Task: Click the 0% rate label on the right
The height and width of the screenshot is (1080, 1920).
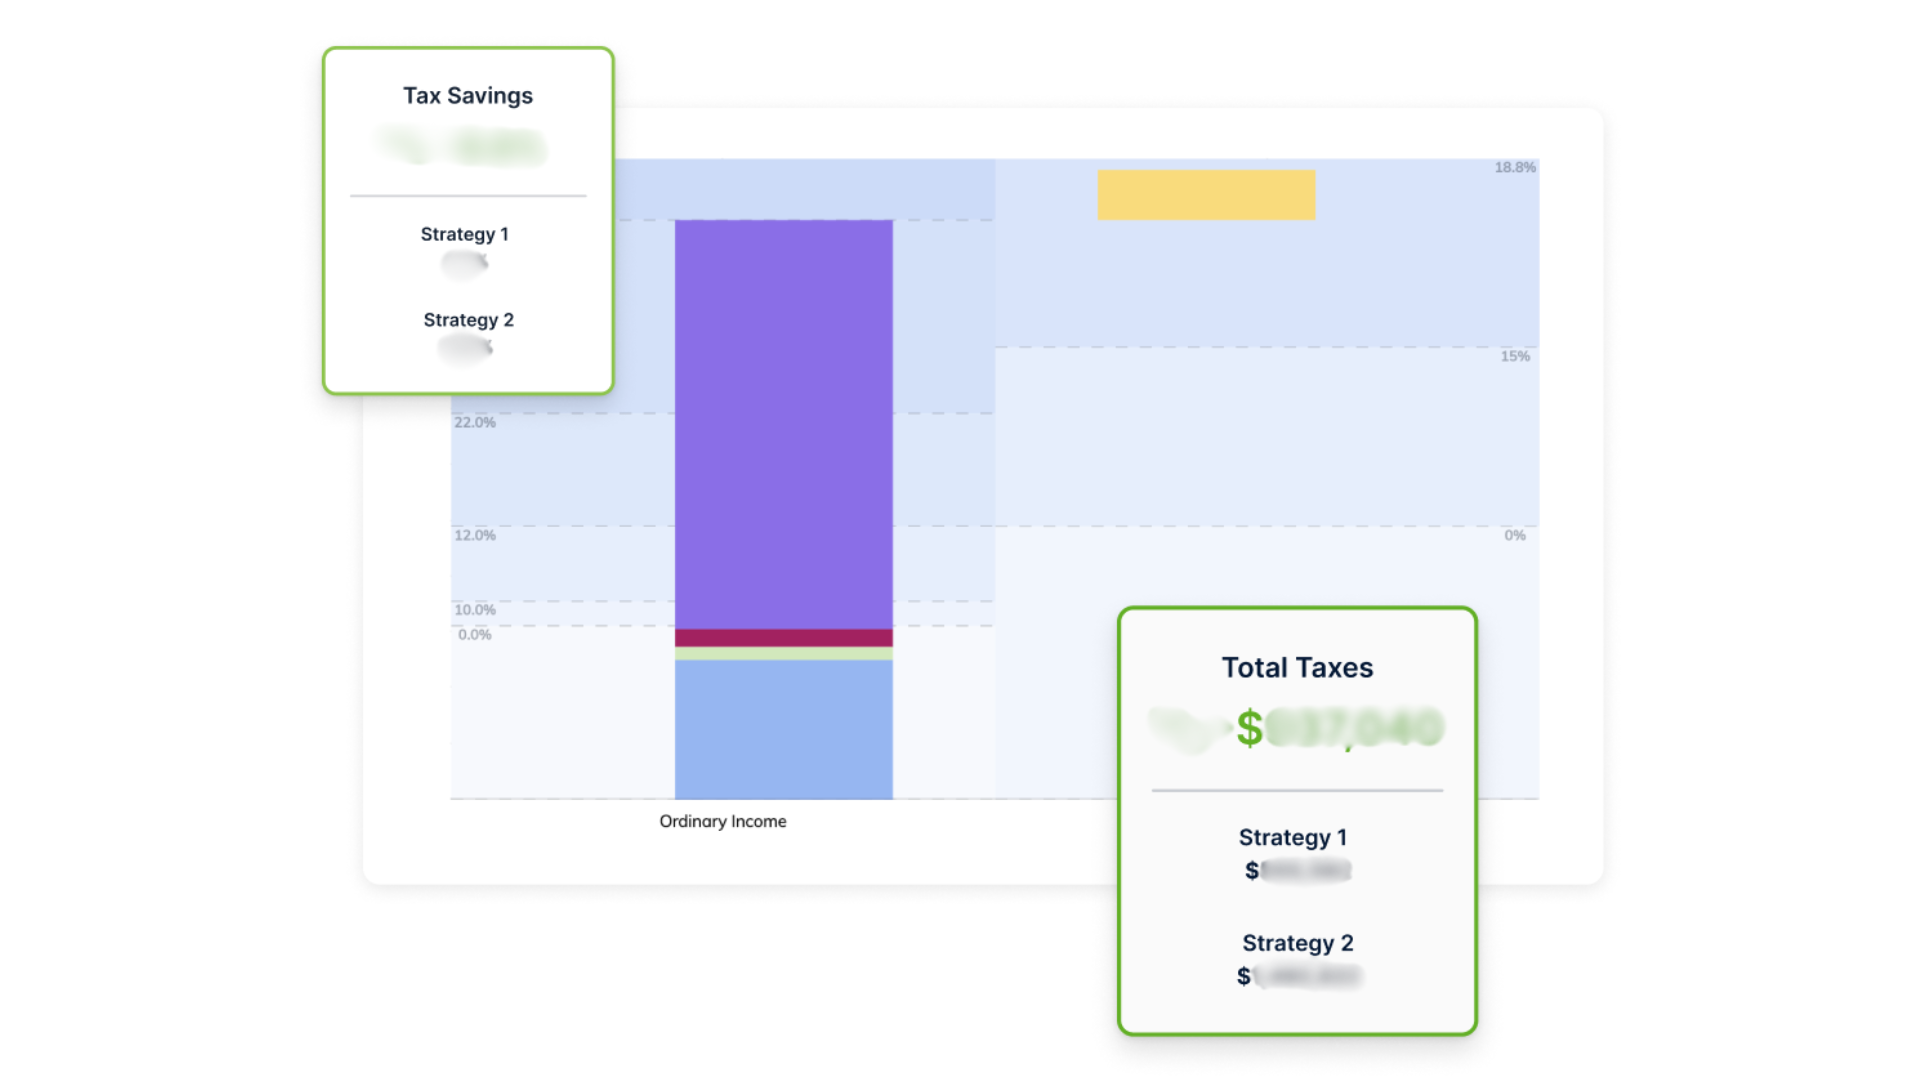Action: tap(1515, 536)
